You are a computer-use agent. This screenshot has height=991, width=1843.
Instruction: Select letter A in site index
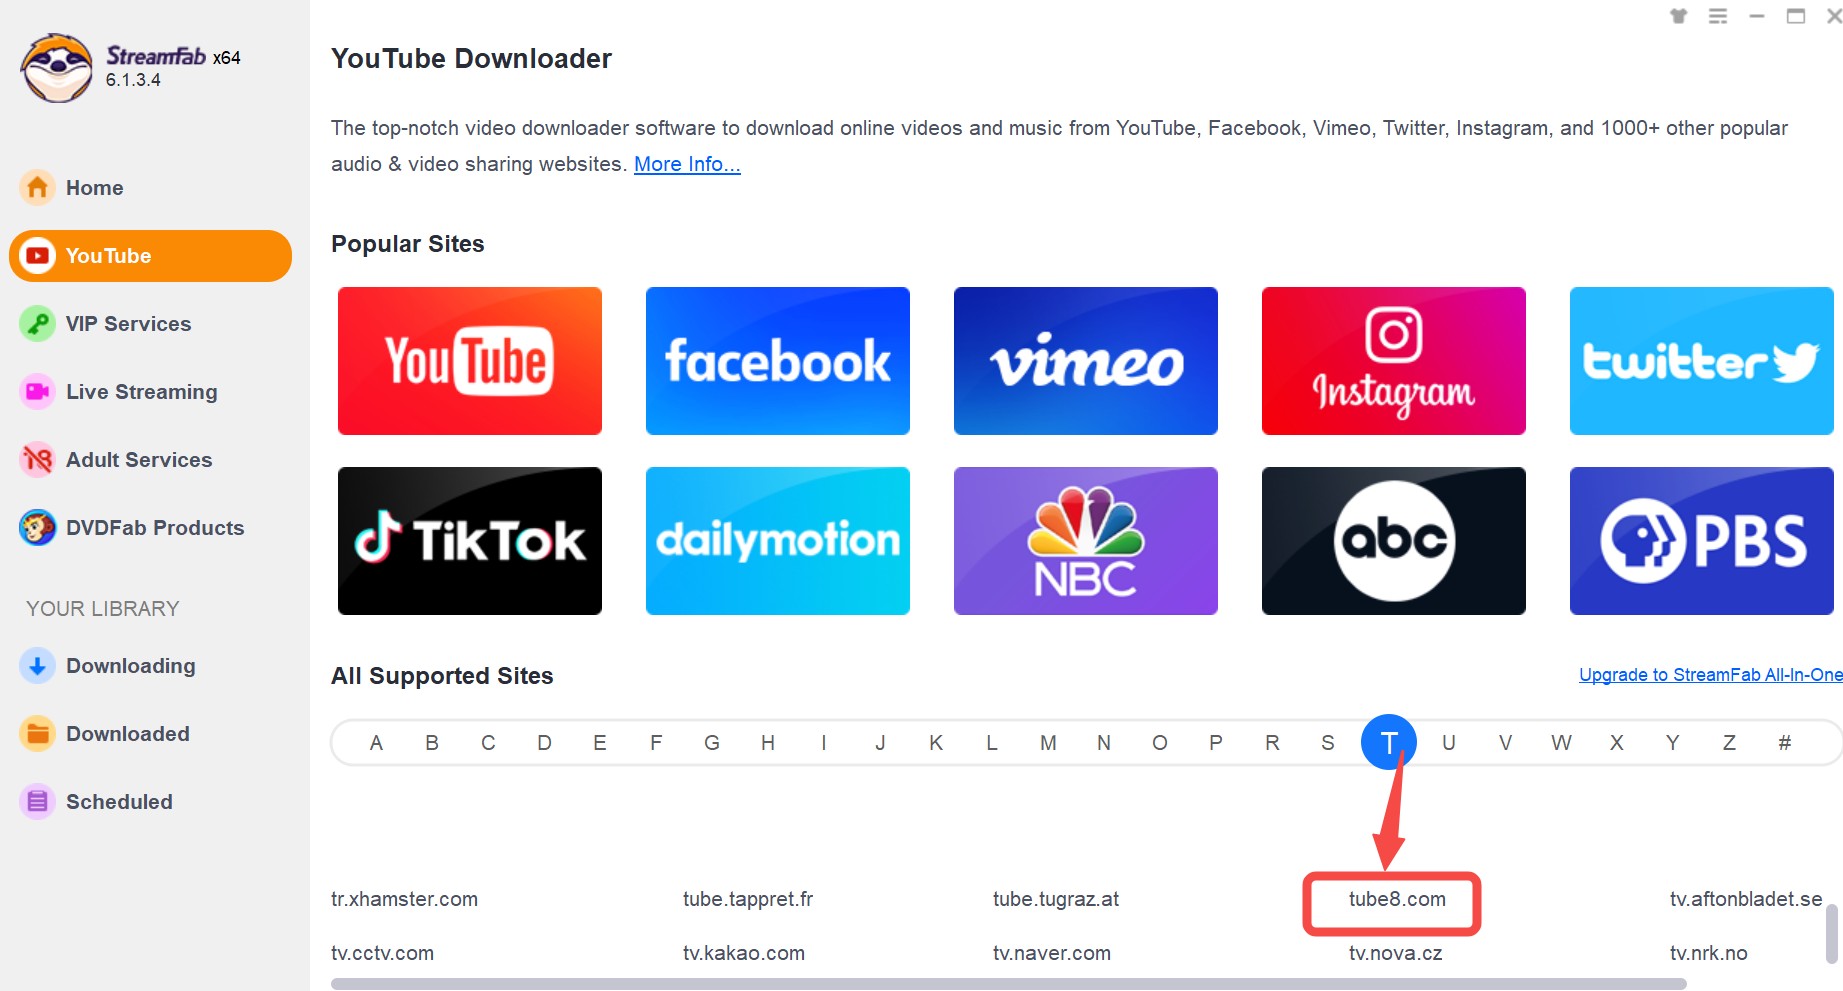376,743
